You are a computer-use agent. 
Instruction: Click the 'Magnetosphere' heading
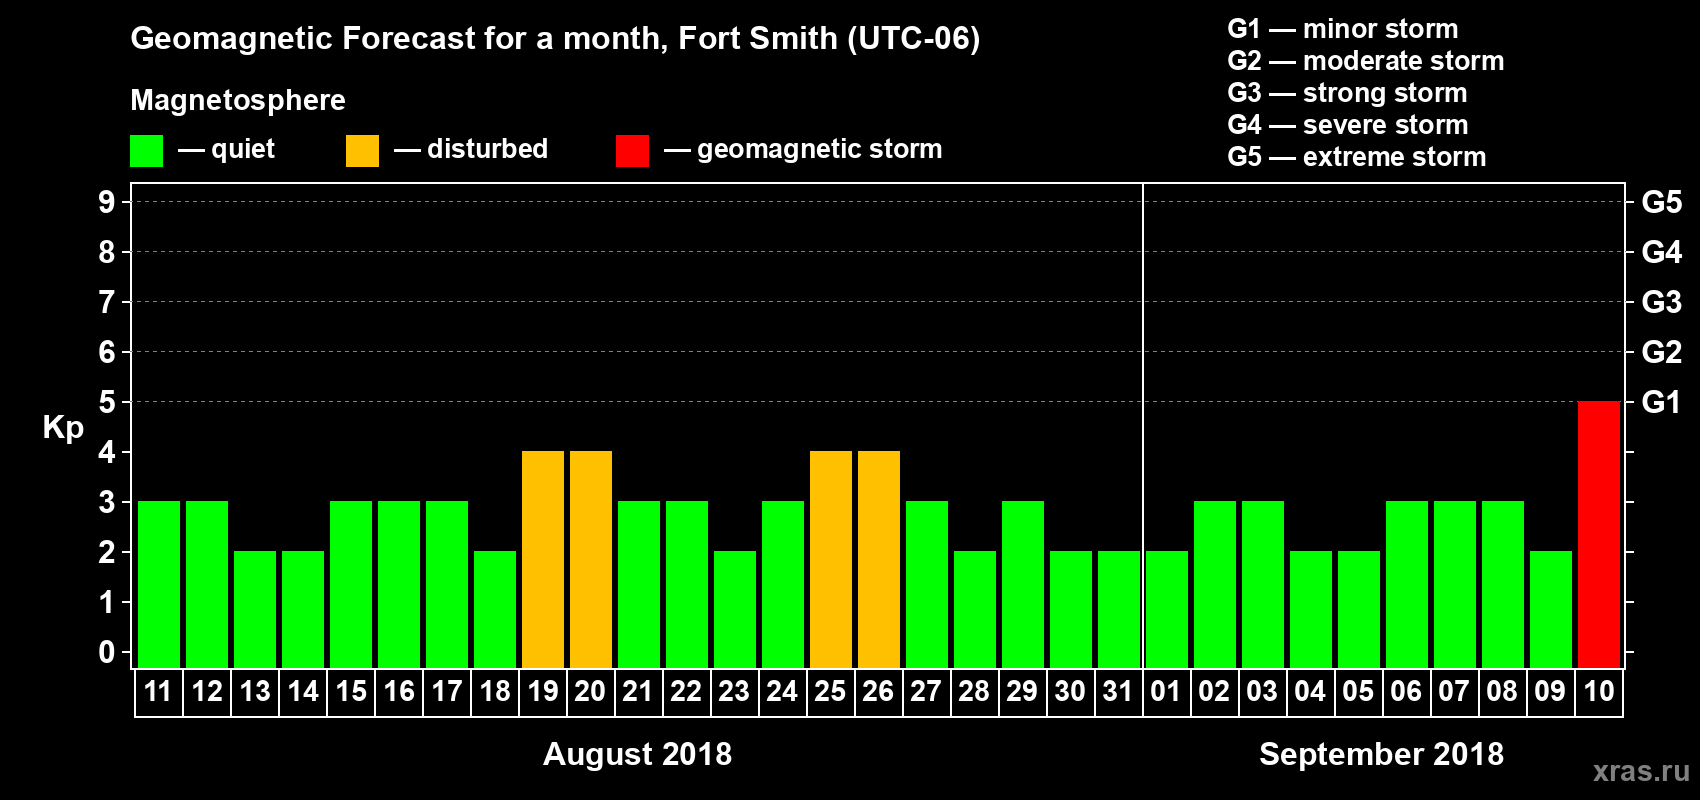[x=238, y=100]
